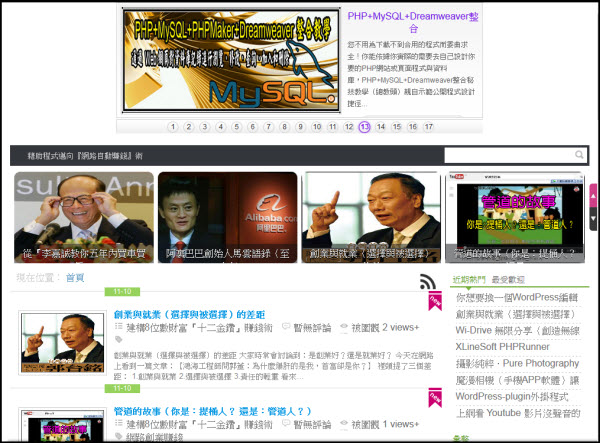Open the Alibaba.com featured thumbnail
This screenshot has height=443, width=600.
click(227, 217)
